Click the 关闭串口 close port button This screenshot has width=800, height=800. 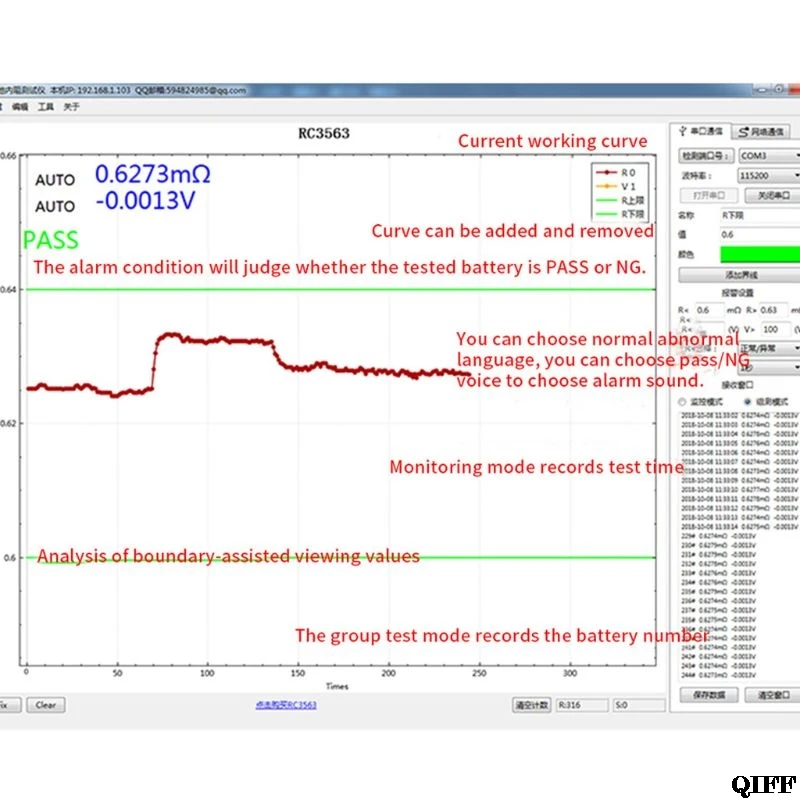click(772, 195)
